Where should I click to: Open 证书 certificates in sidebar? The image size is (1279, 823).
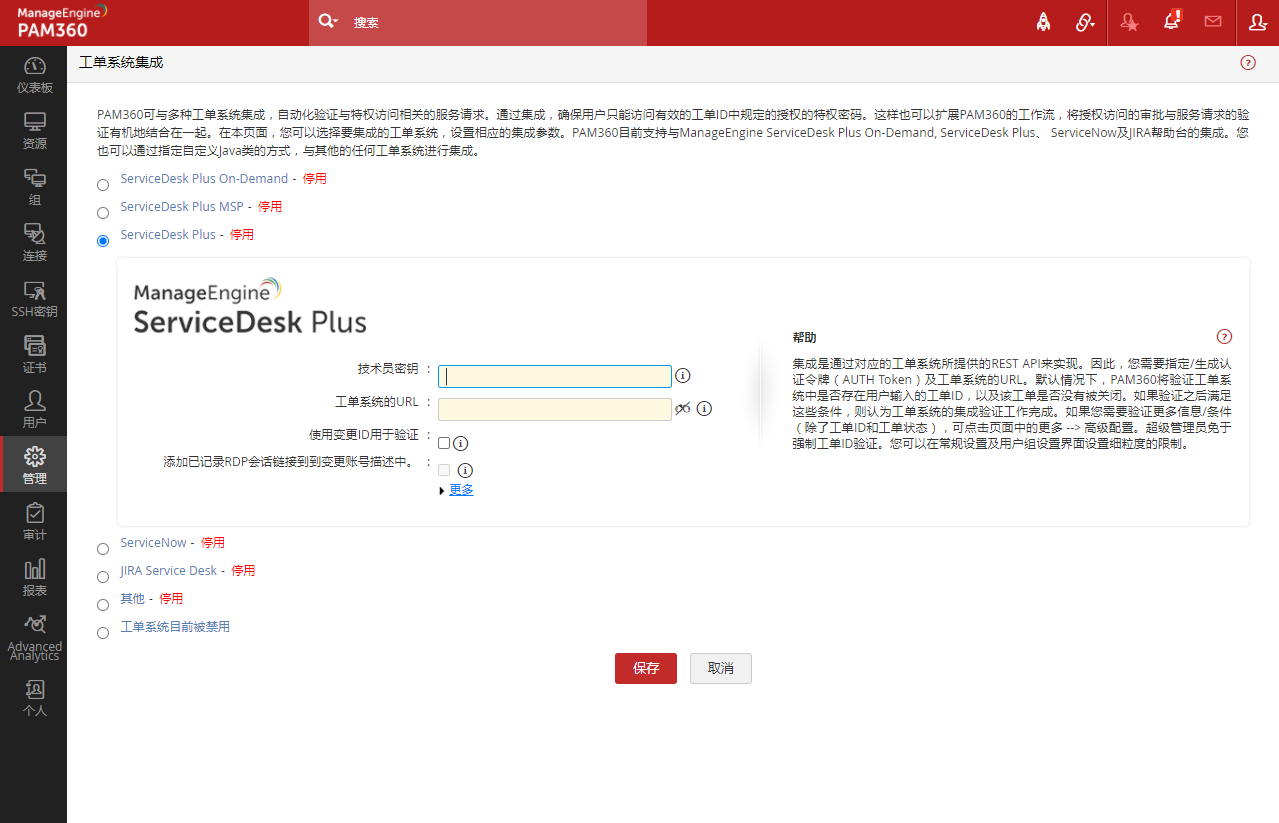pos(34,355)
